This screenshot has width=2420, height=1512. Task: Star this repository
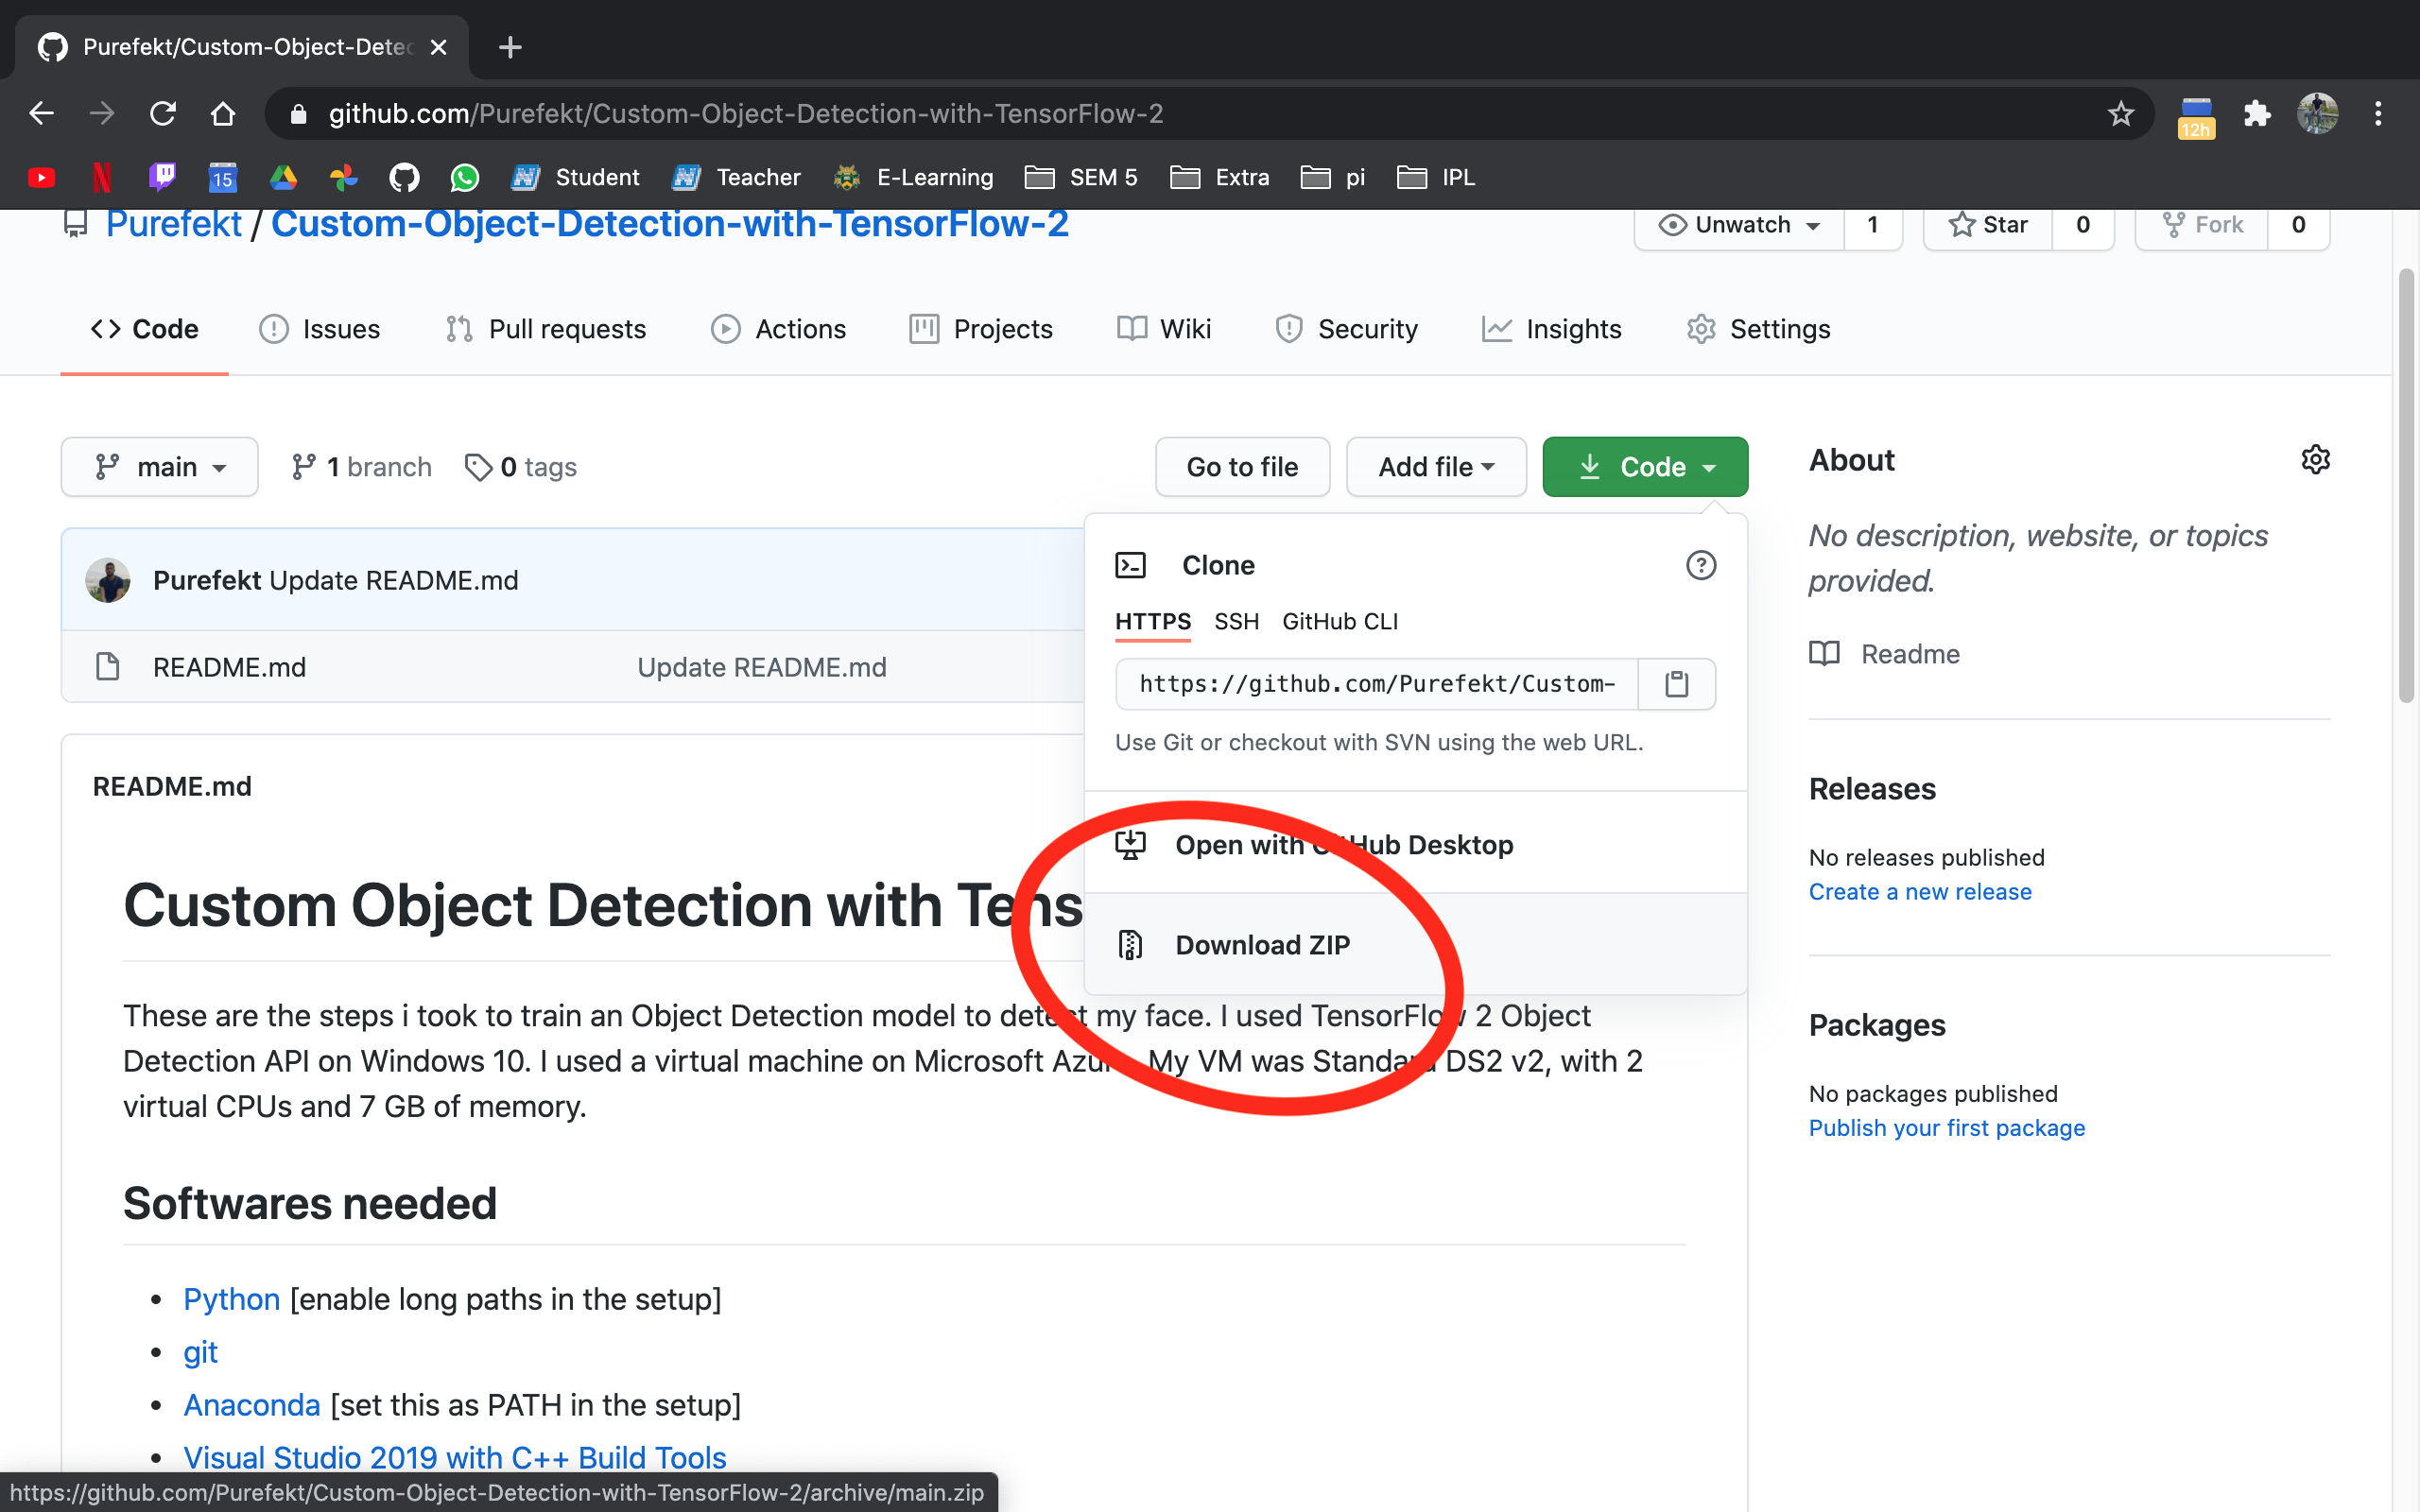pos(1988,225)
